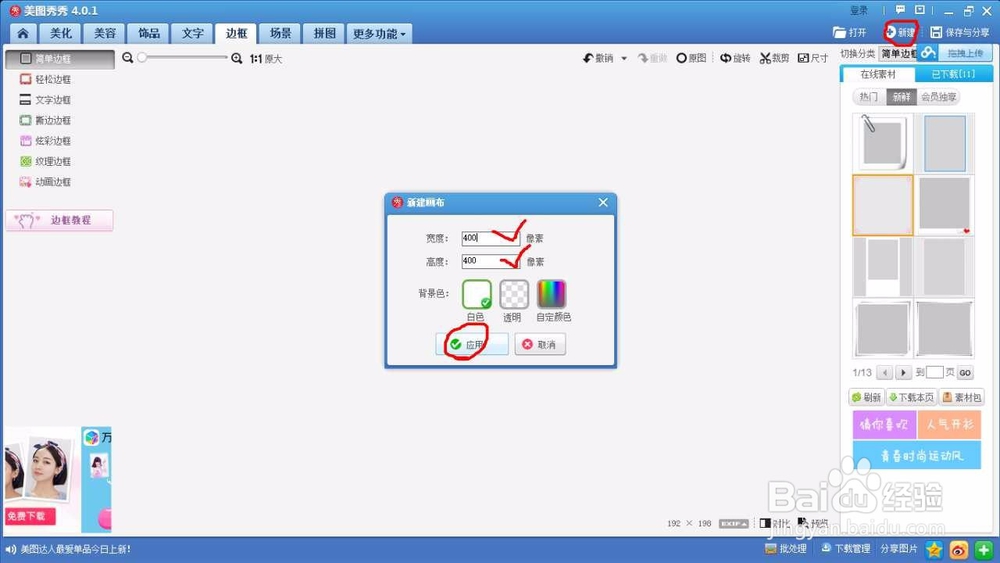This screenshot has width=1000, height=563.
Task: Switch to 已下载 tab
Action: pyautogui.click(x=953, y=75)
